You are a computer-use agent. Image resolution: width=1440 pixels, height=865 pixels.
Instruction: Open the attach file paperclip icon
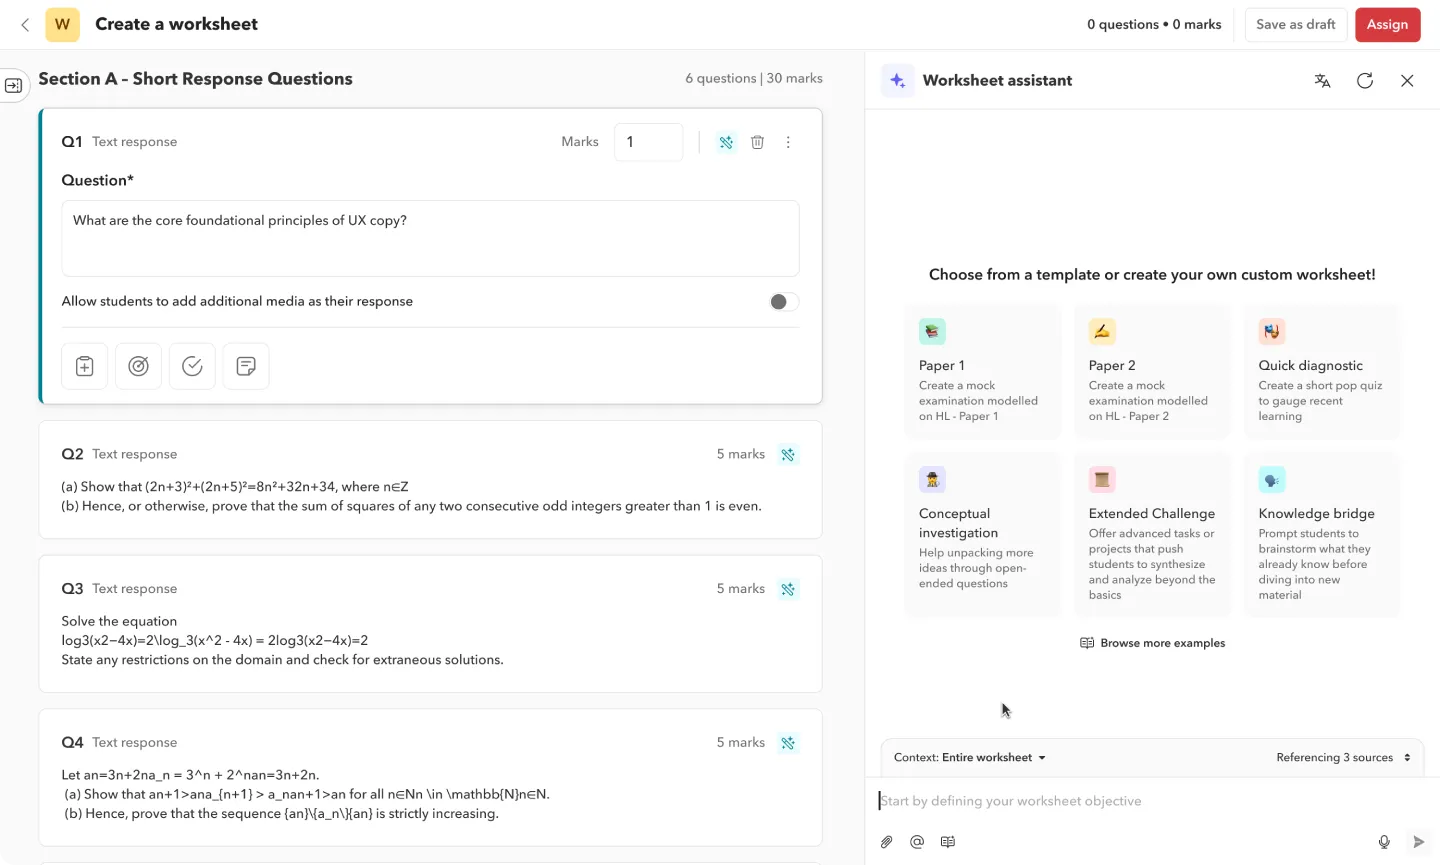(886, 841)
